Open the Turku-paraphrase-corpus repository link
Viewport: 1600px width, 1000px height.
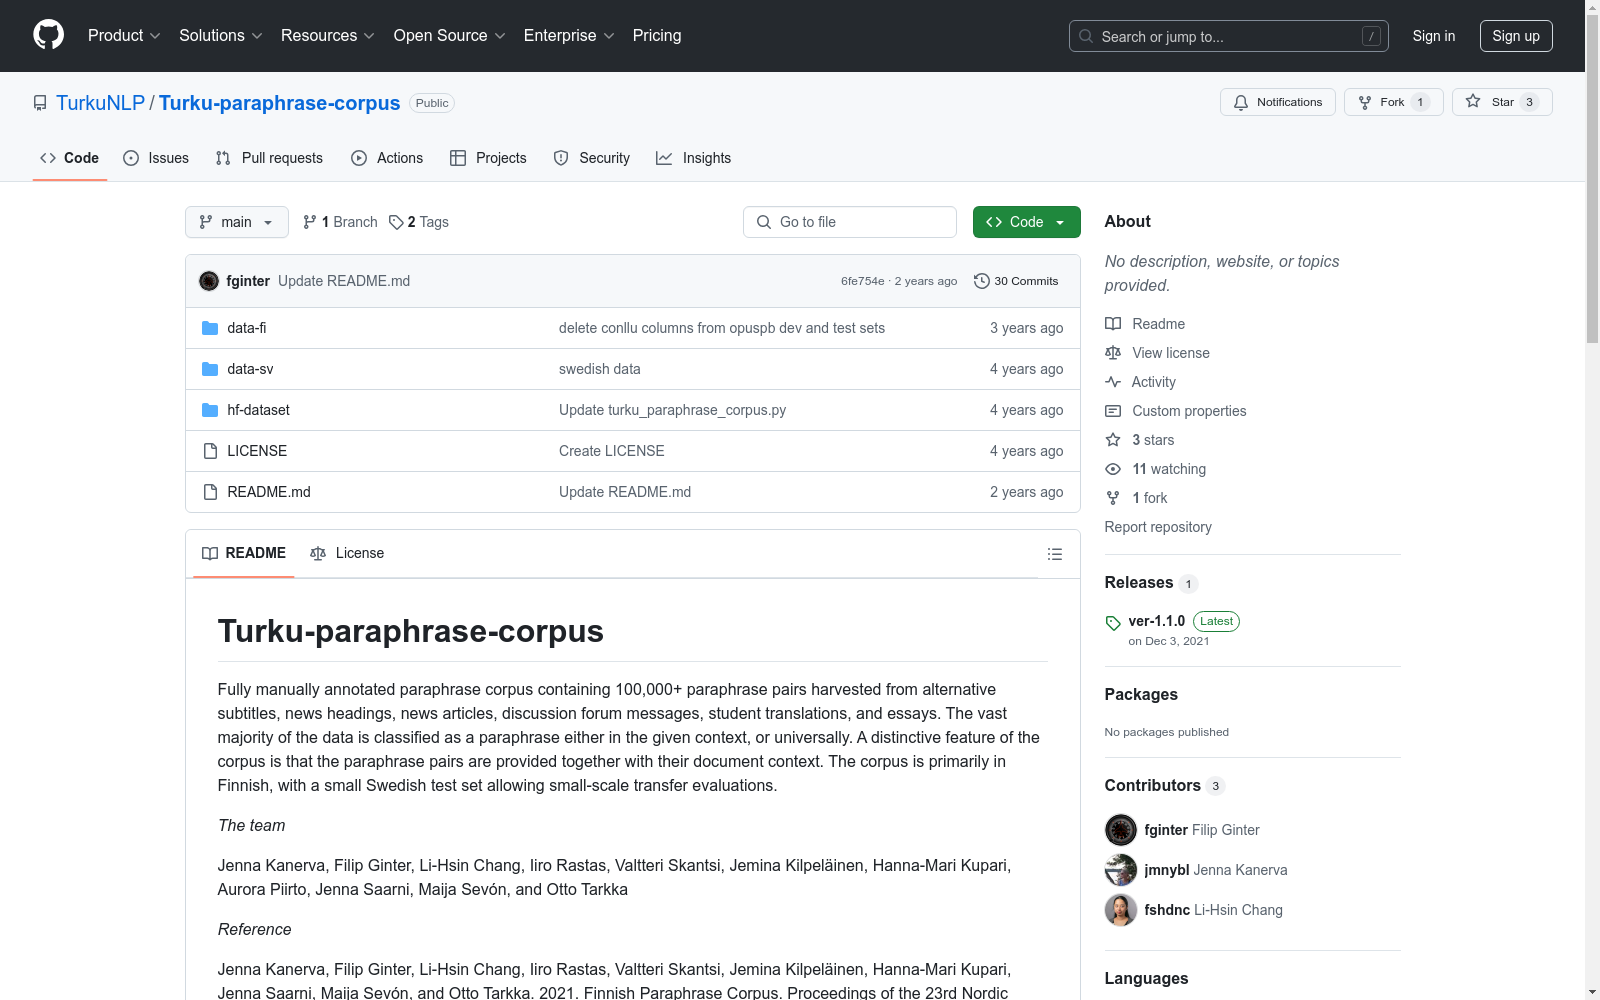280,103
